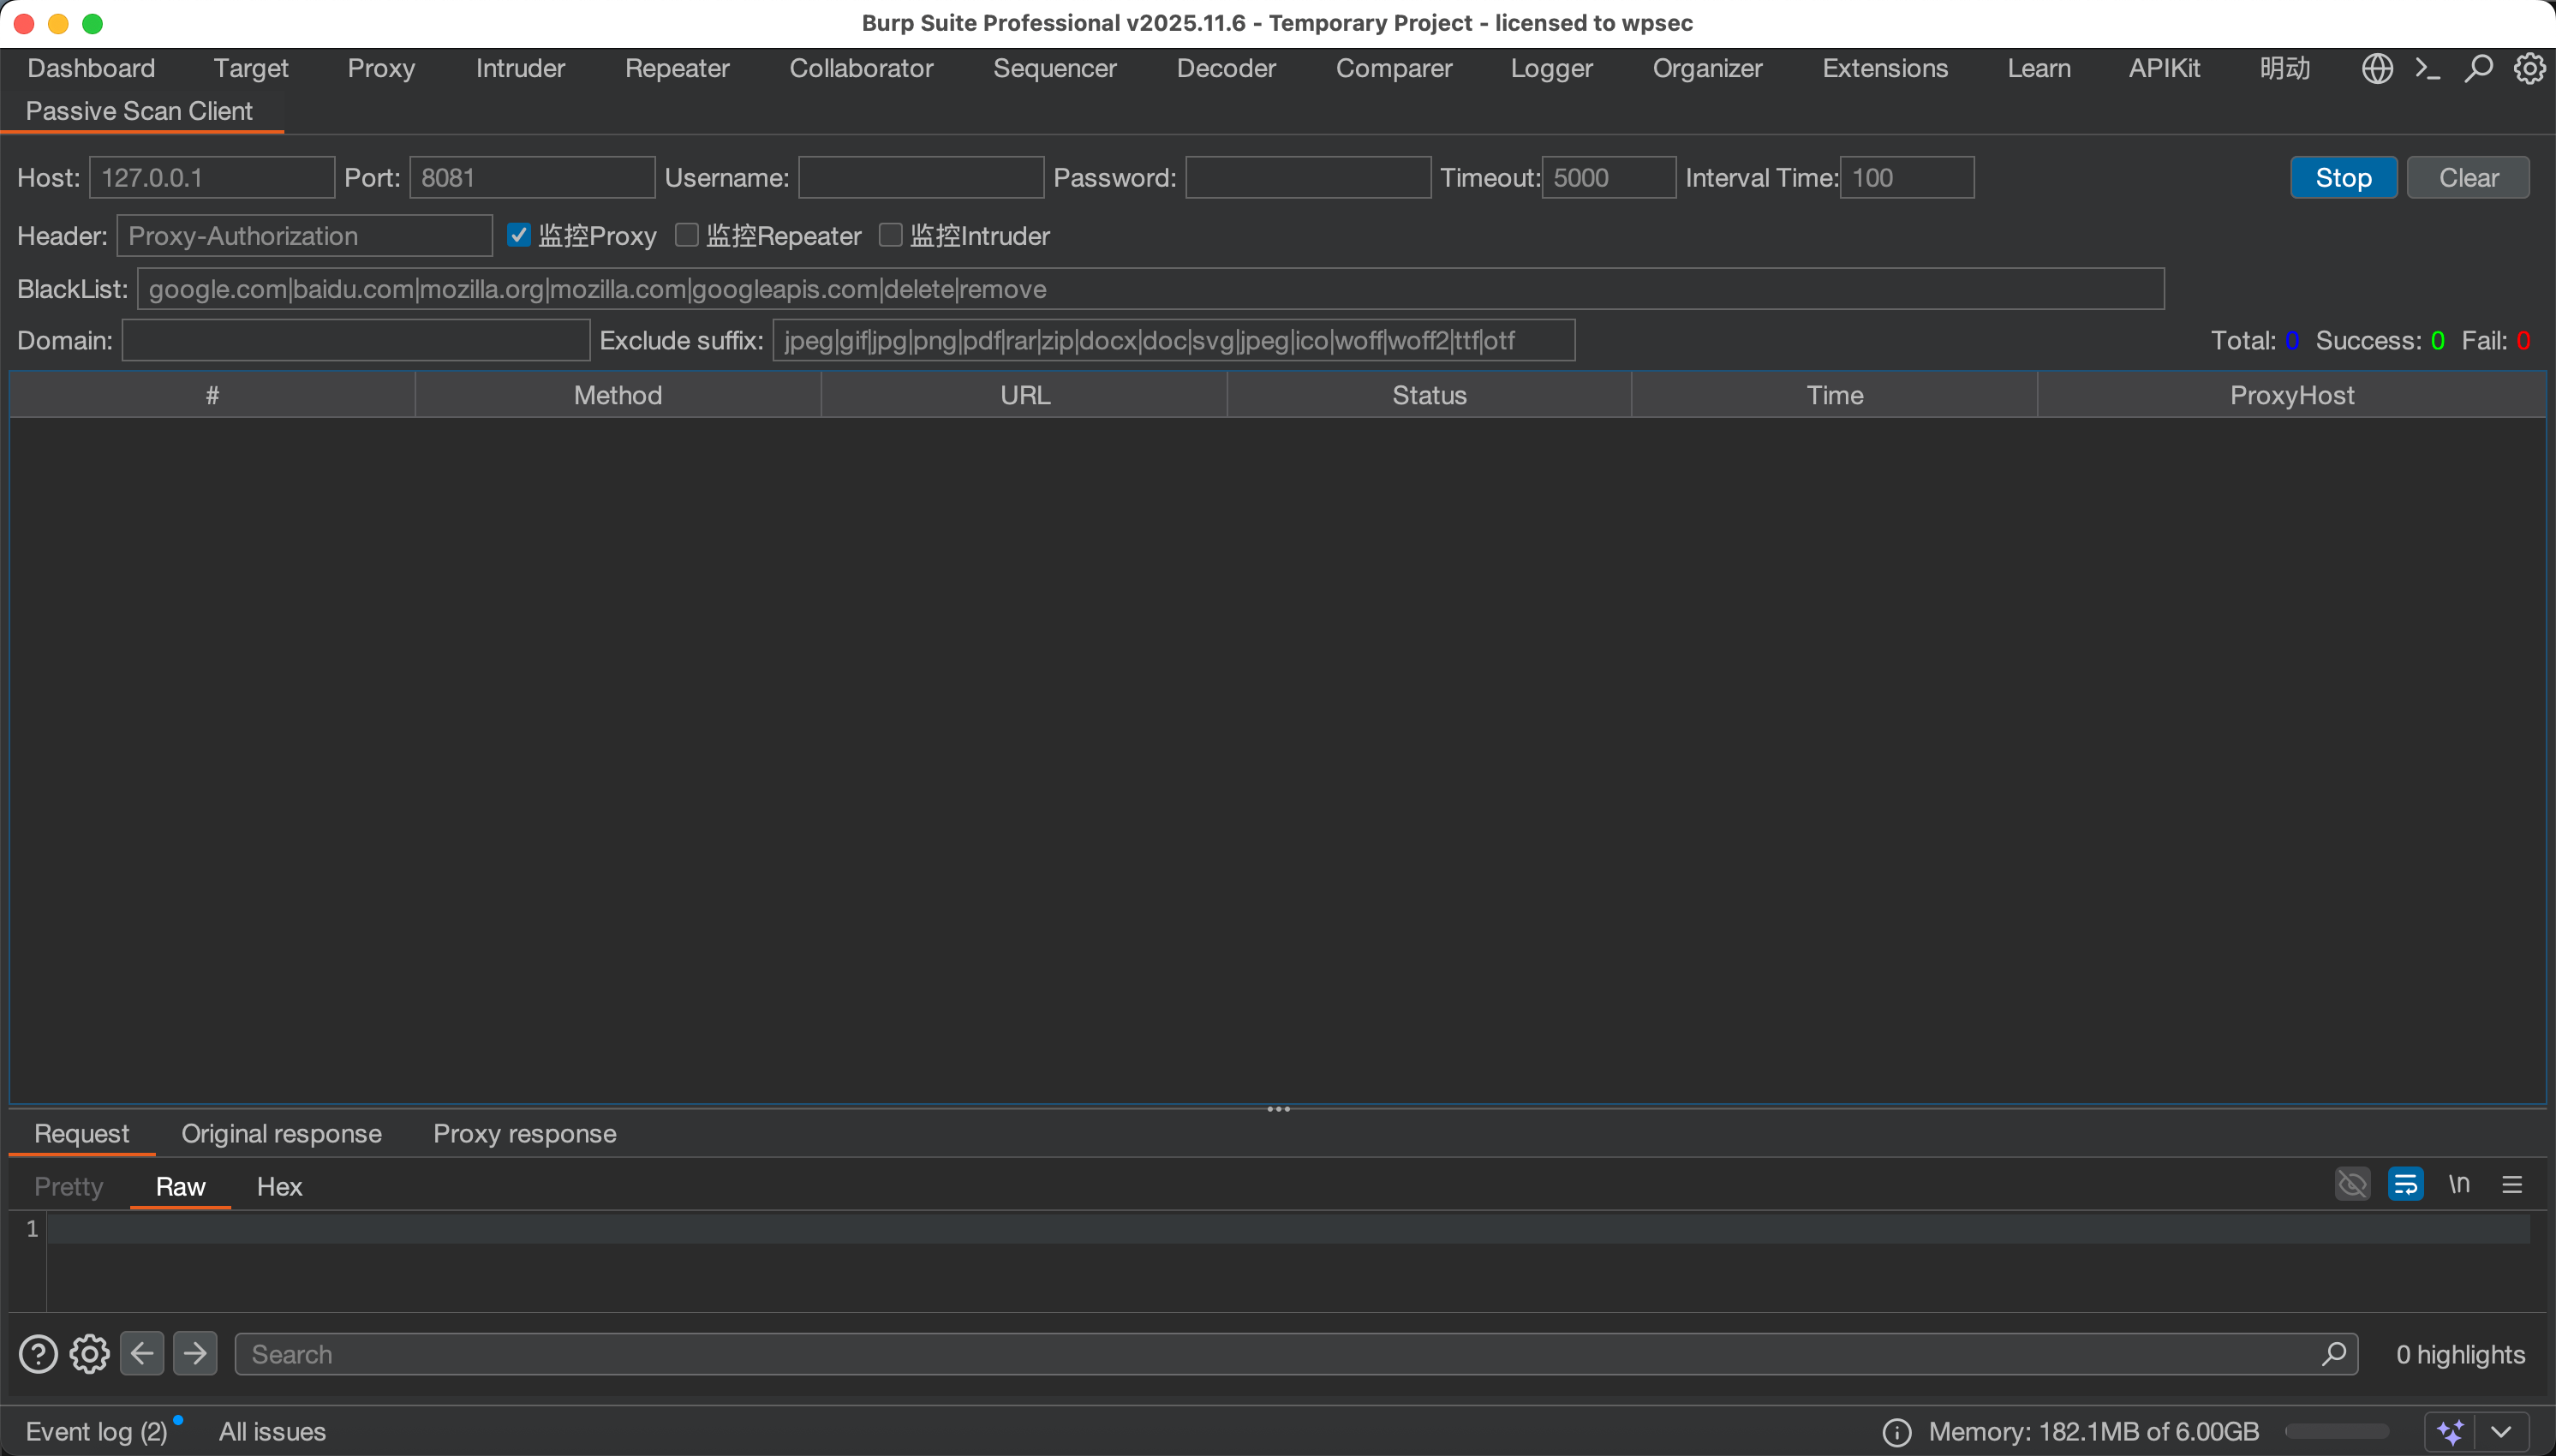Click the Clear button
Viewport: 2556px width, 1456px height.
[2468, 177]
